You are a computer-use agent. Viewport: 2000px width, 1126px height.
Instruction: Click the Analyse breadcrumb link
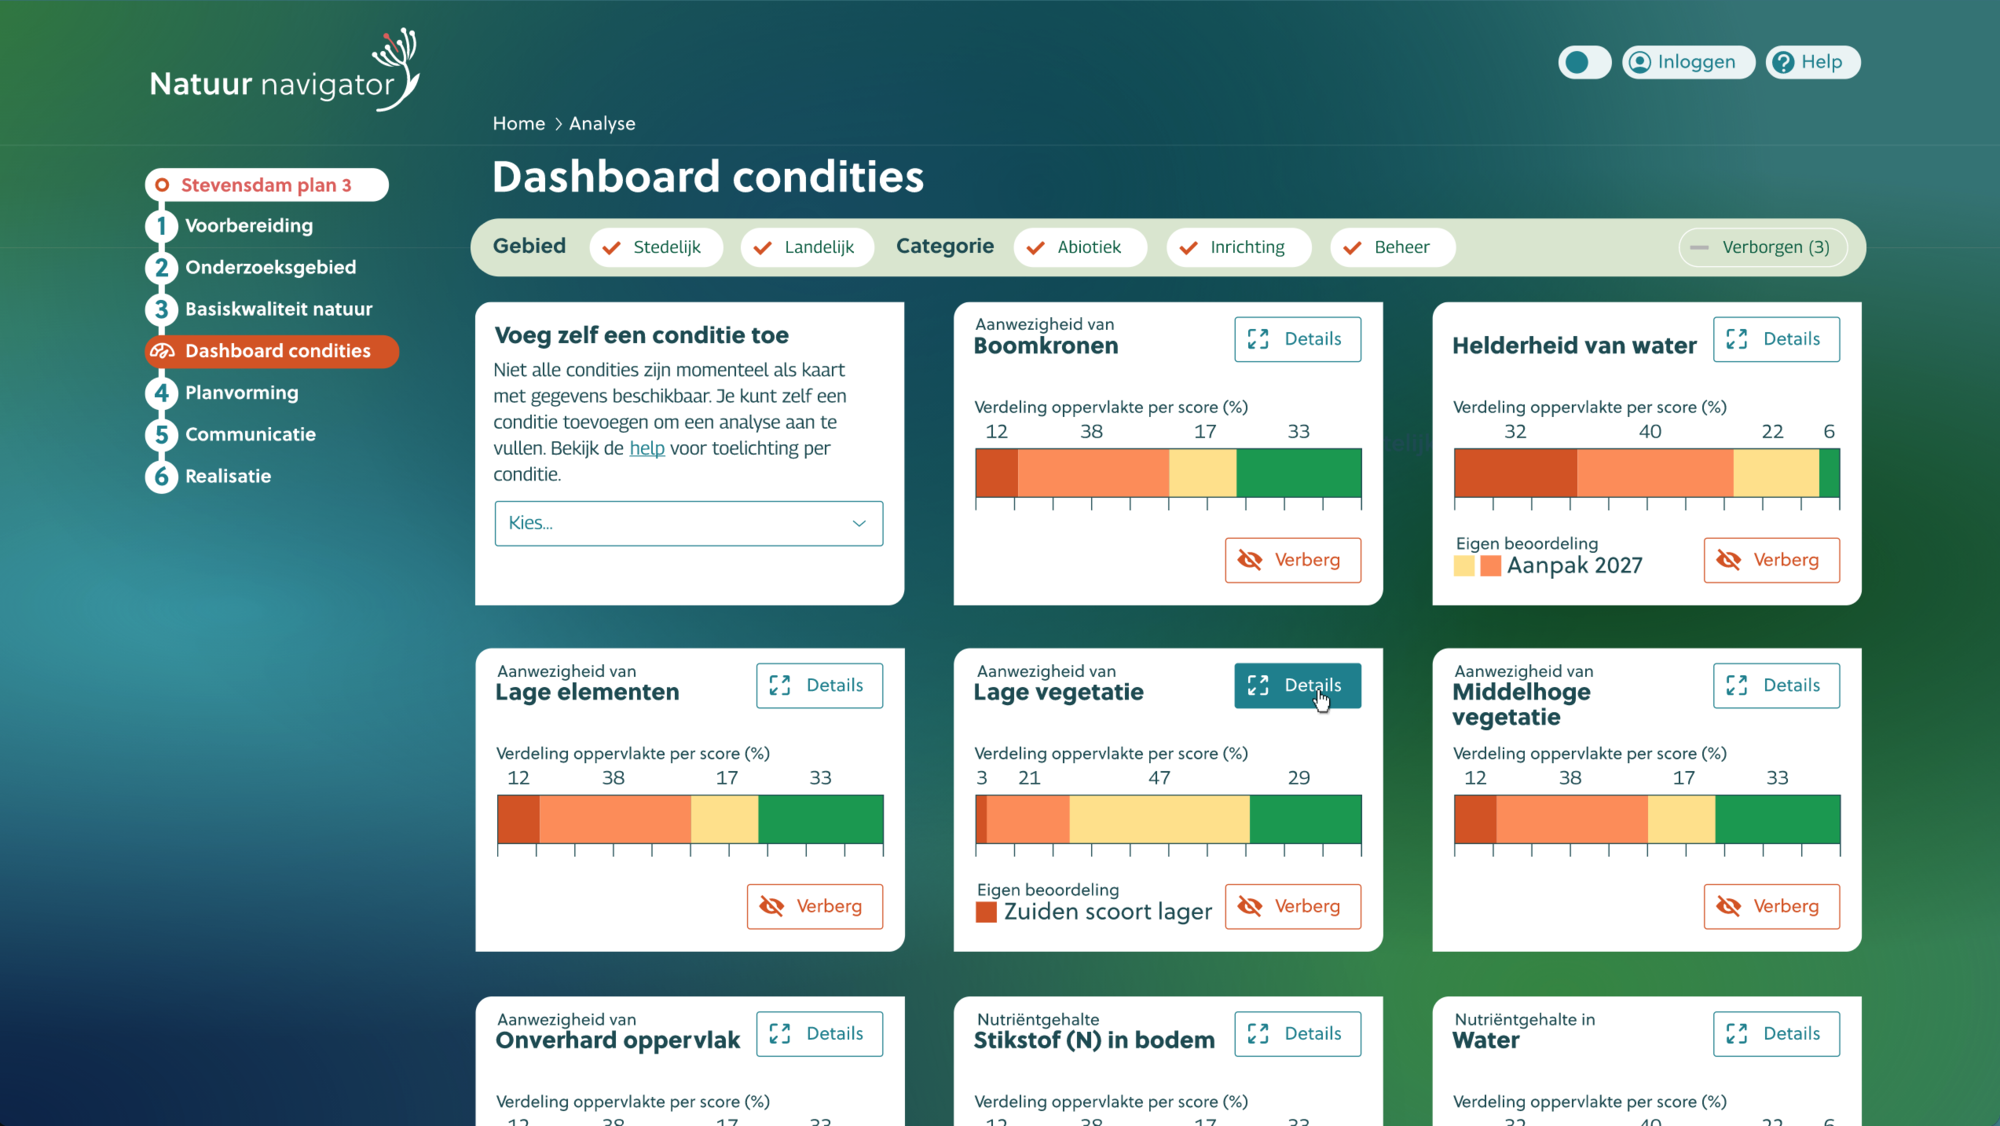coord(602,124)
